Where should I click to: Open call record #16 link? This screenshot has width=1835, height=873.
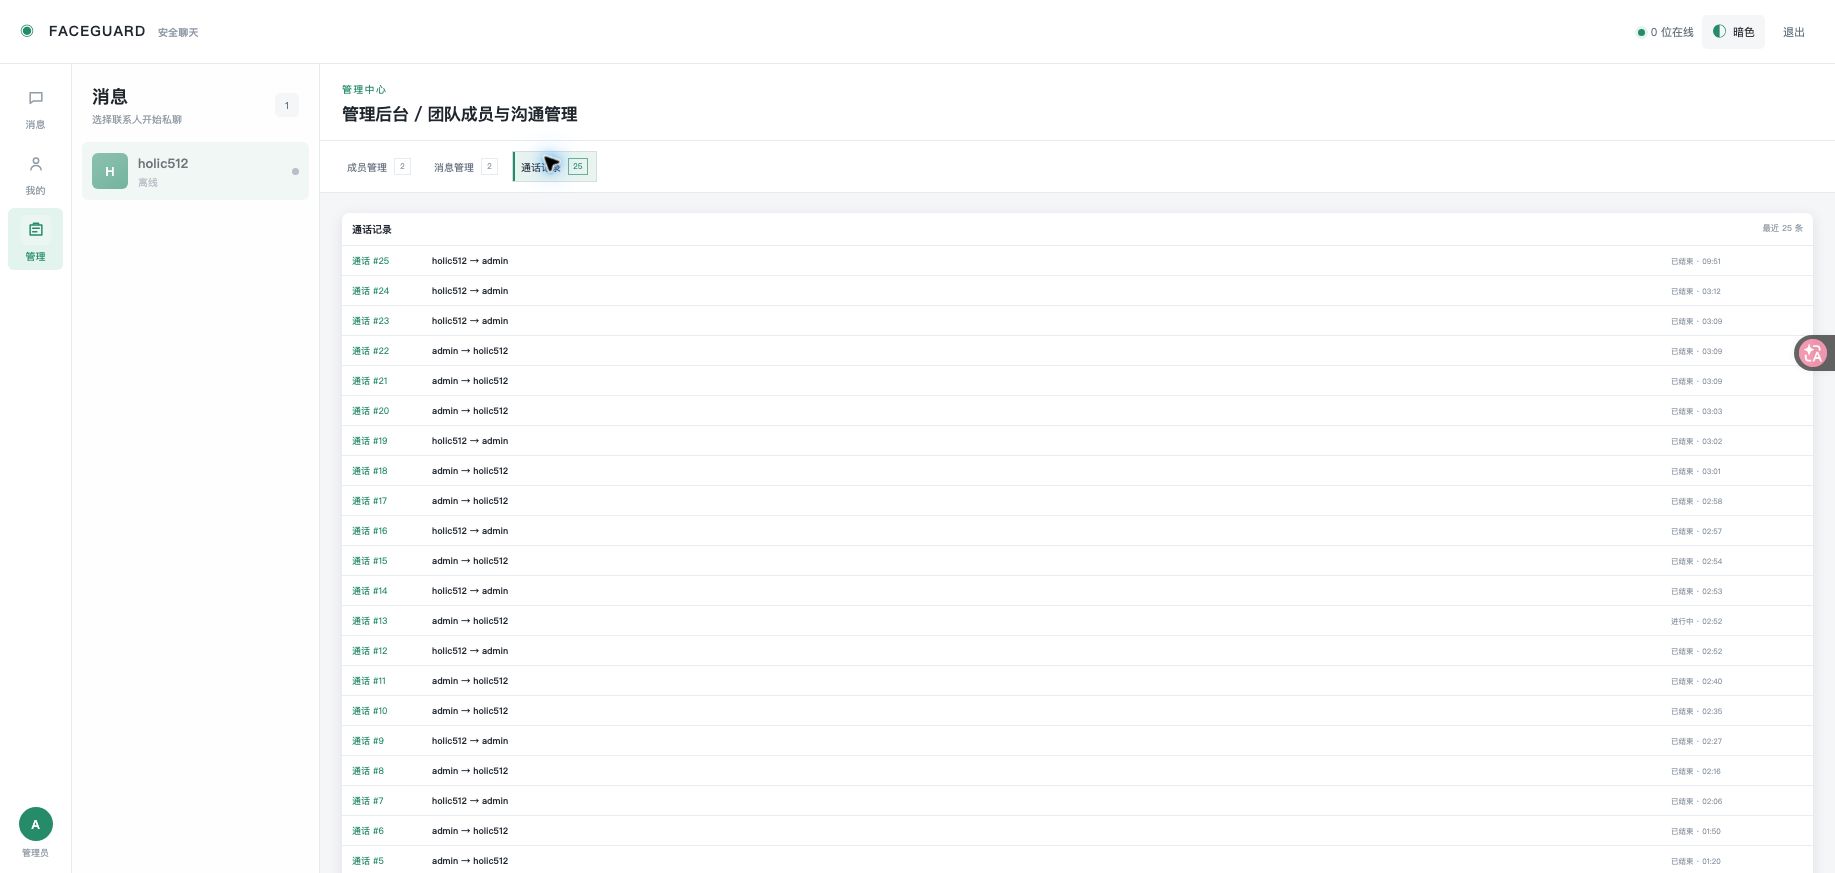(x=369, y=531)
